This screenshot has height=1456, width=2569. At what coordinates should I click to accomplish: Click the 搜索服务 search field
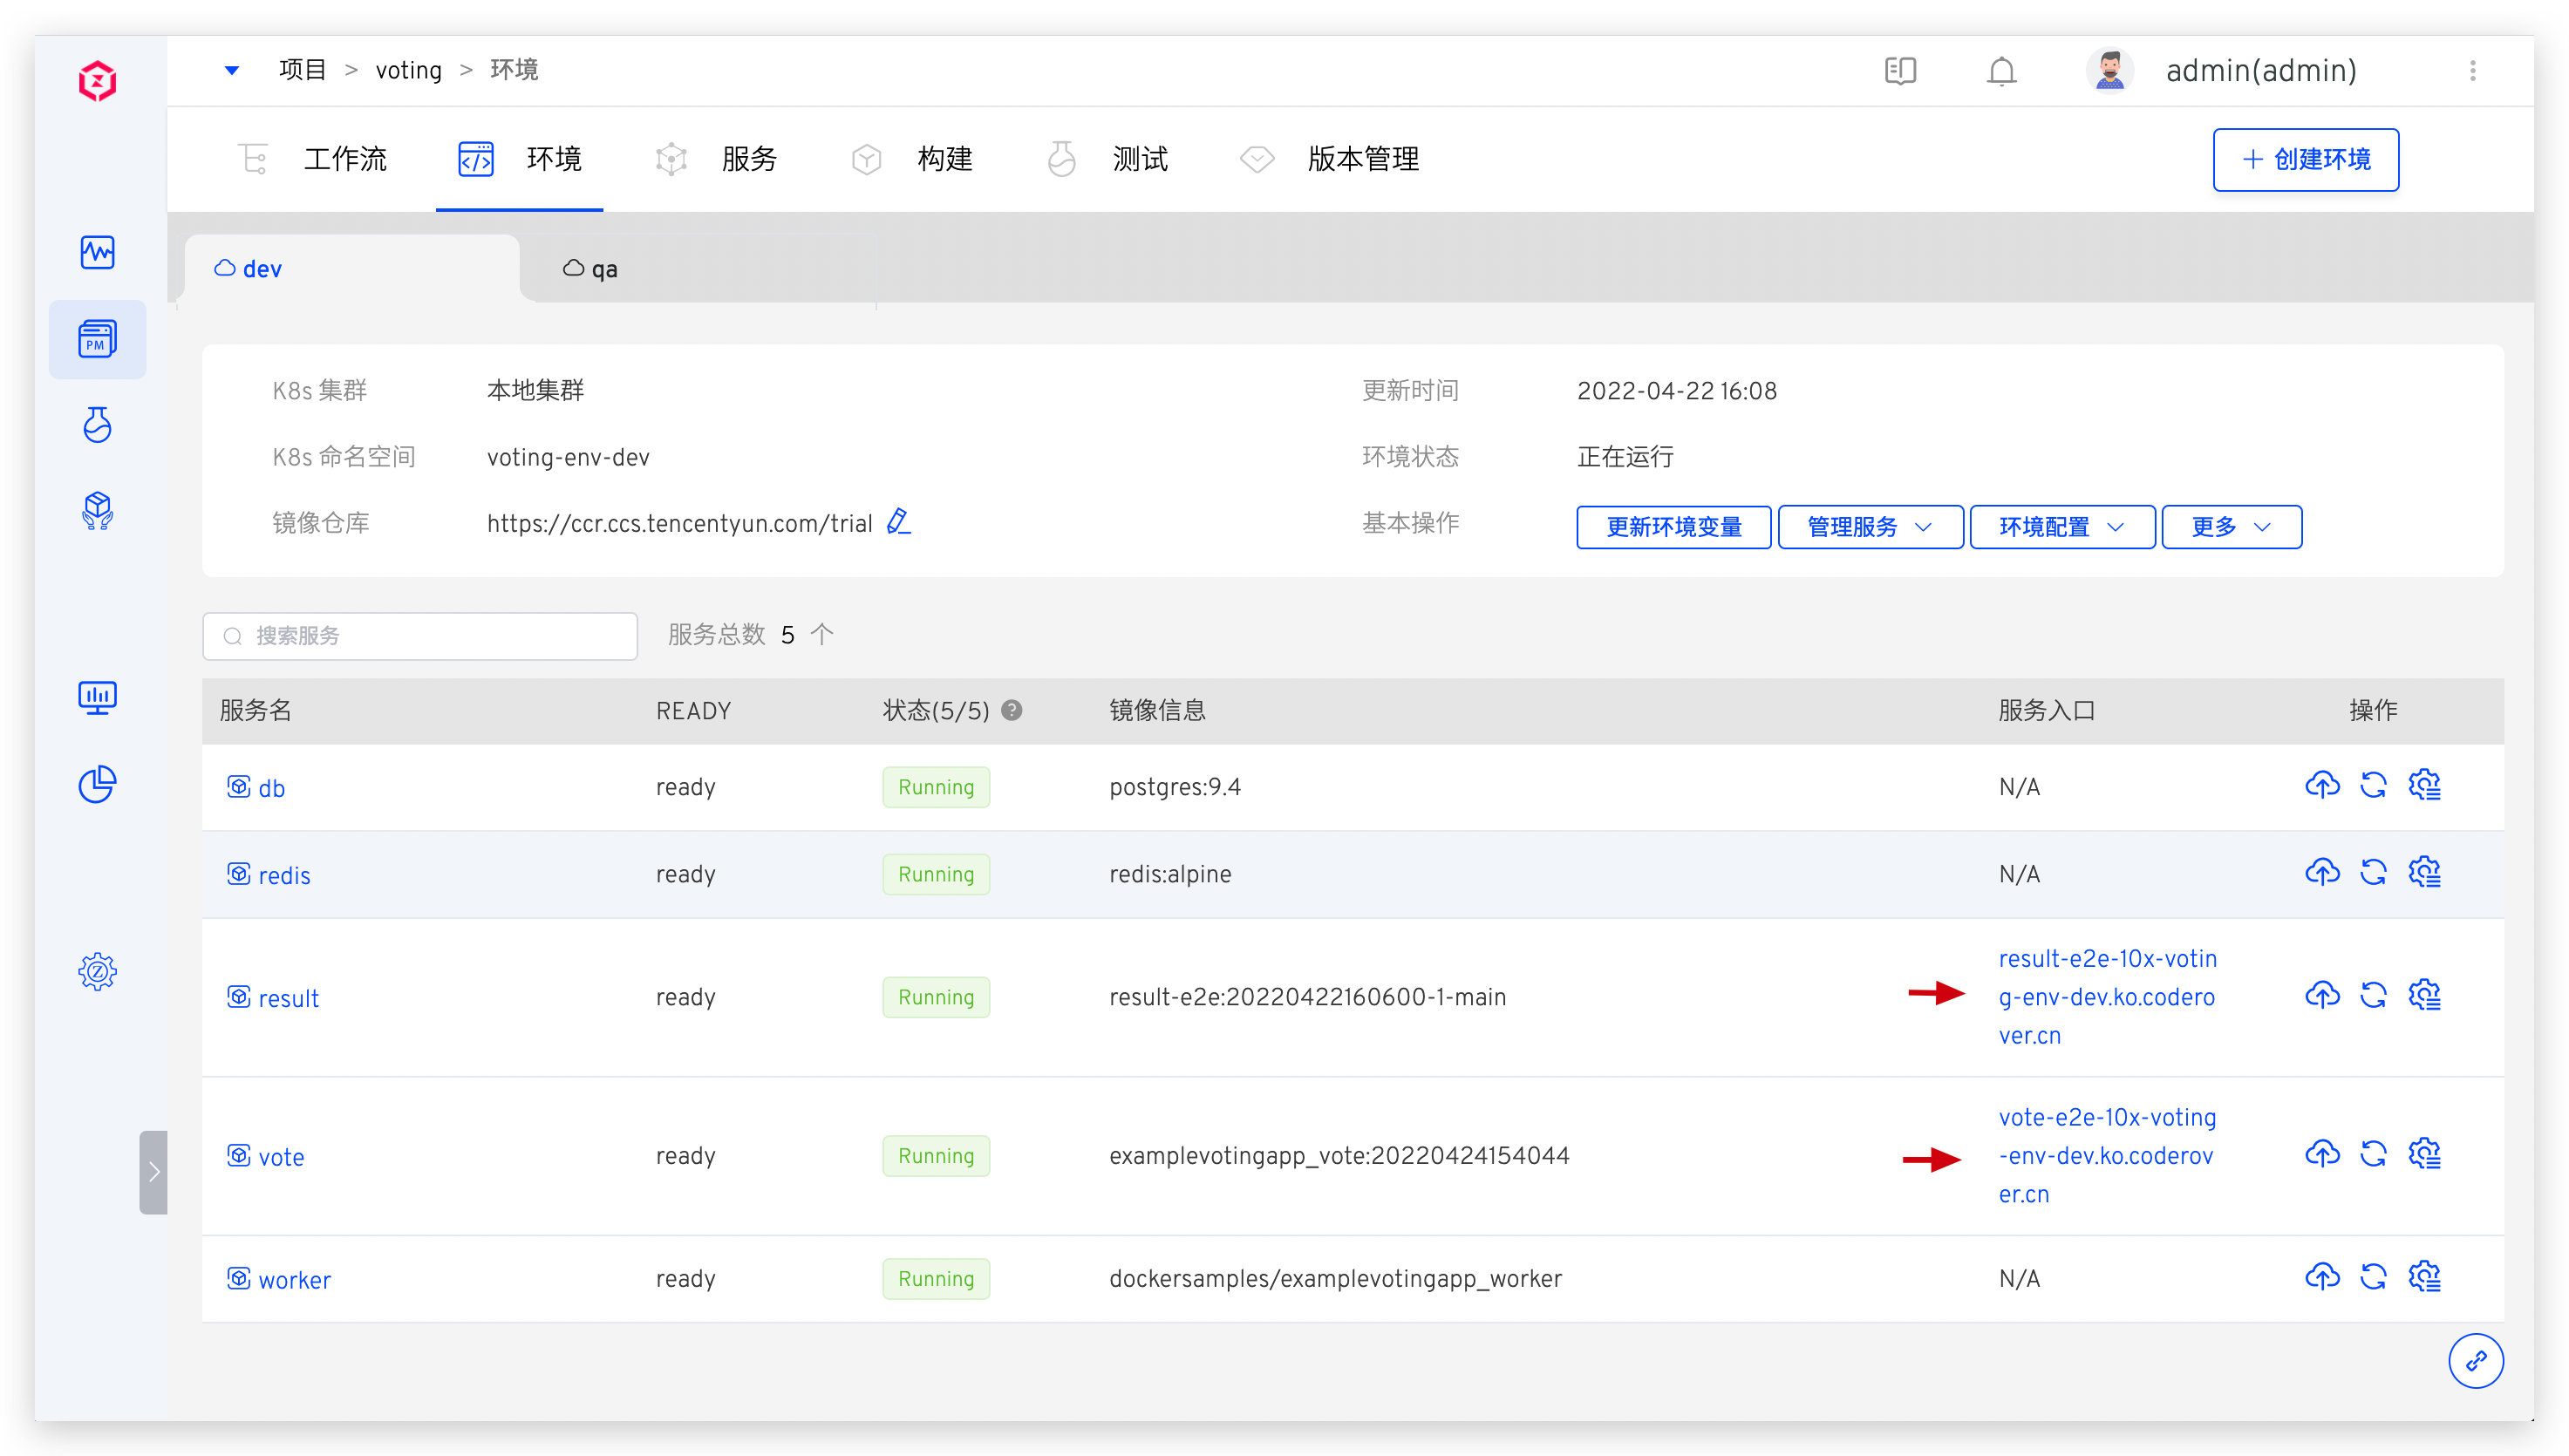click(420, 636)
